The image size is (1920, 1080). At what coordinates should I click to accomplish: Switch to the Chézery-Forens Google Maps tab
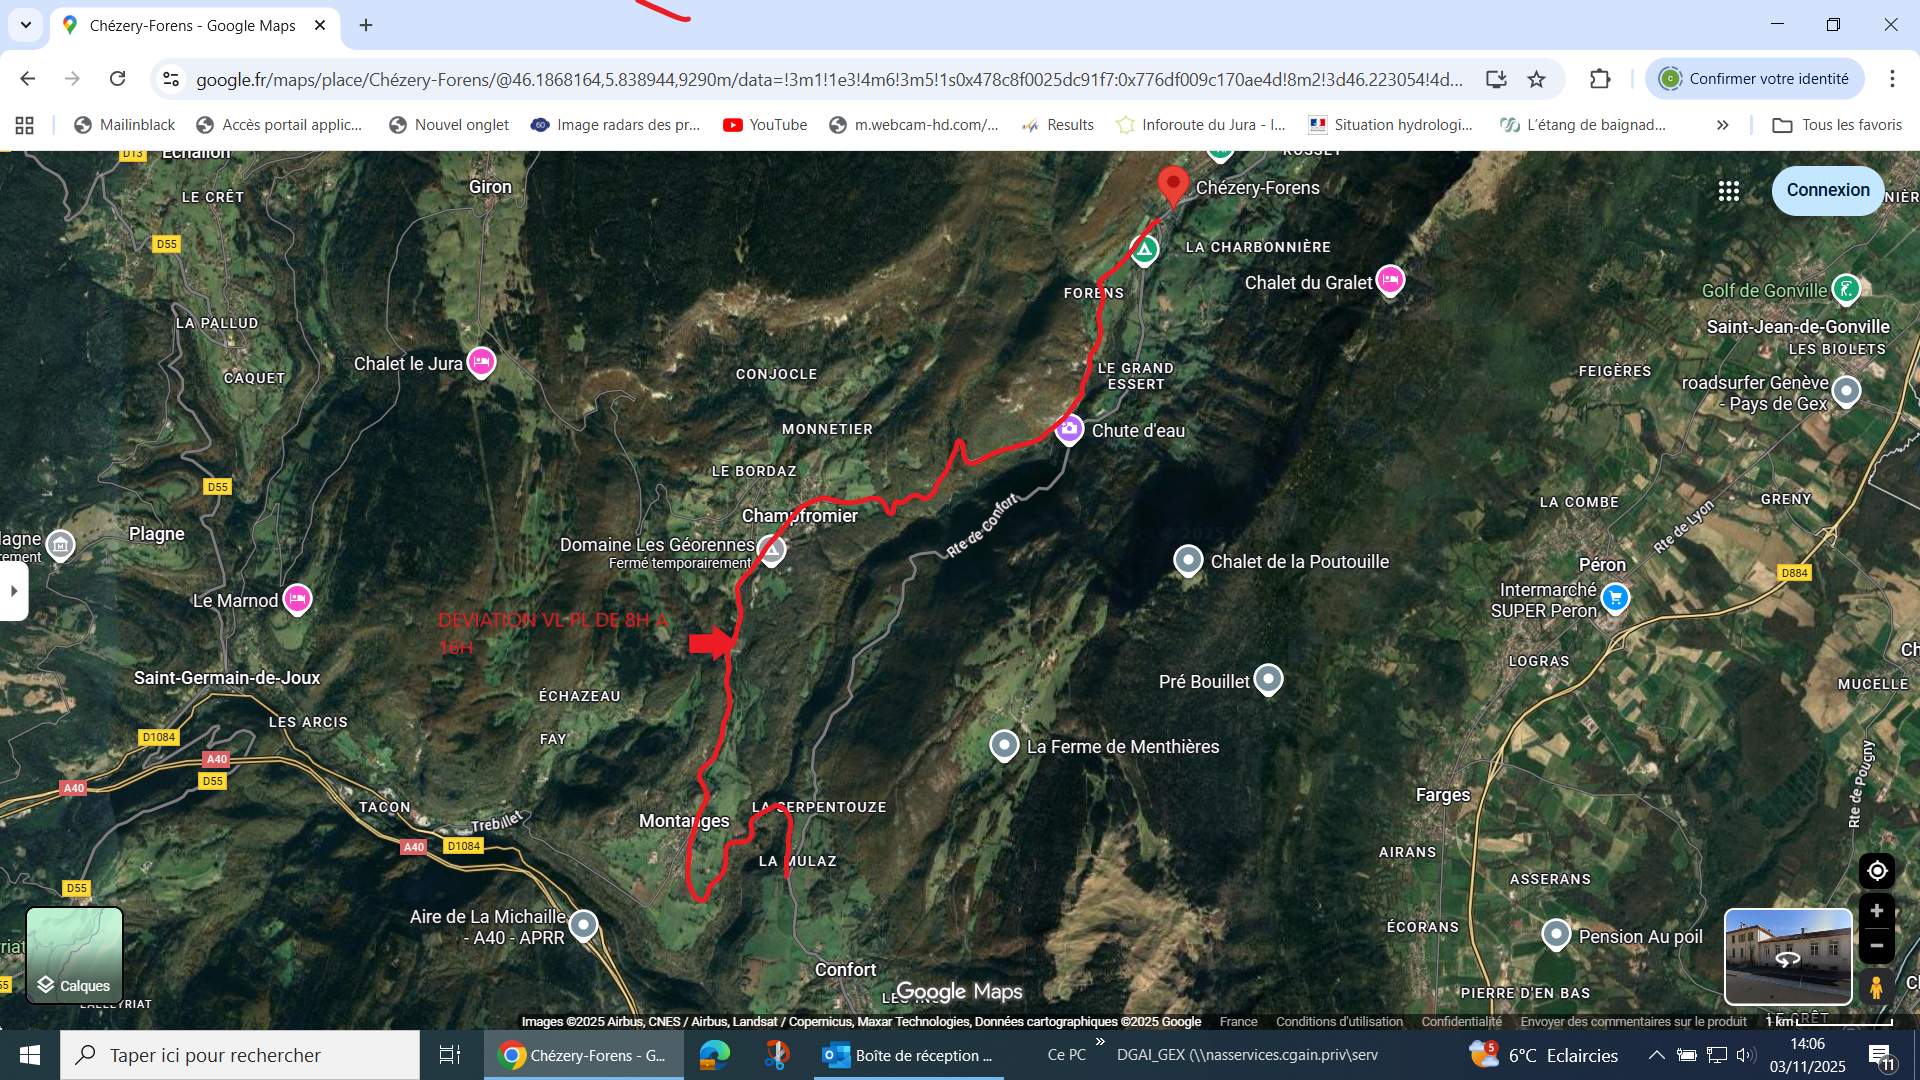click(192, 25)
